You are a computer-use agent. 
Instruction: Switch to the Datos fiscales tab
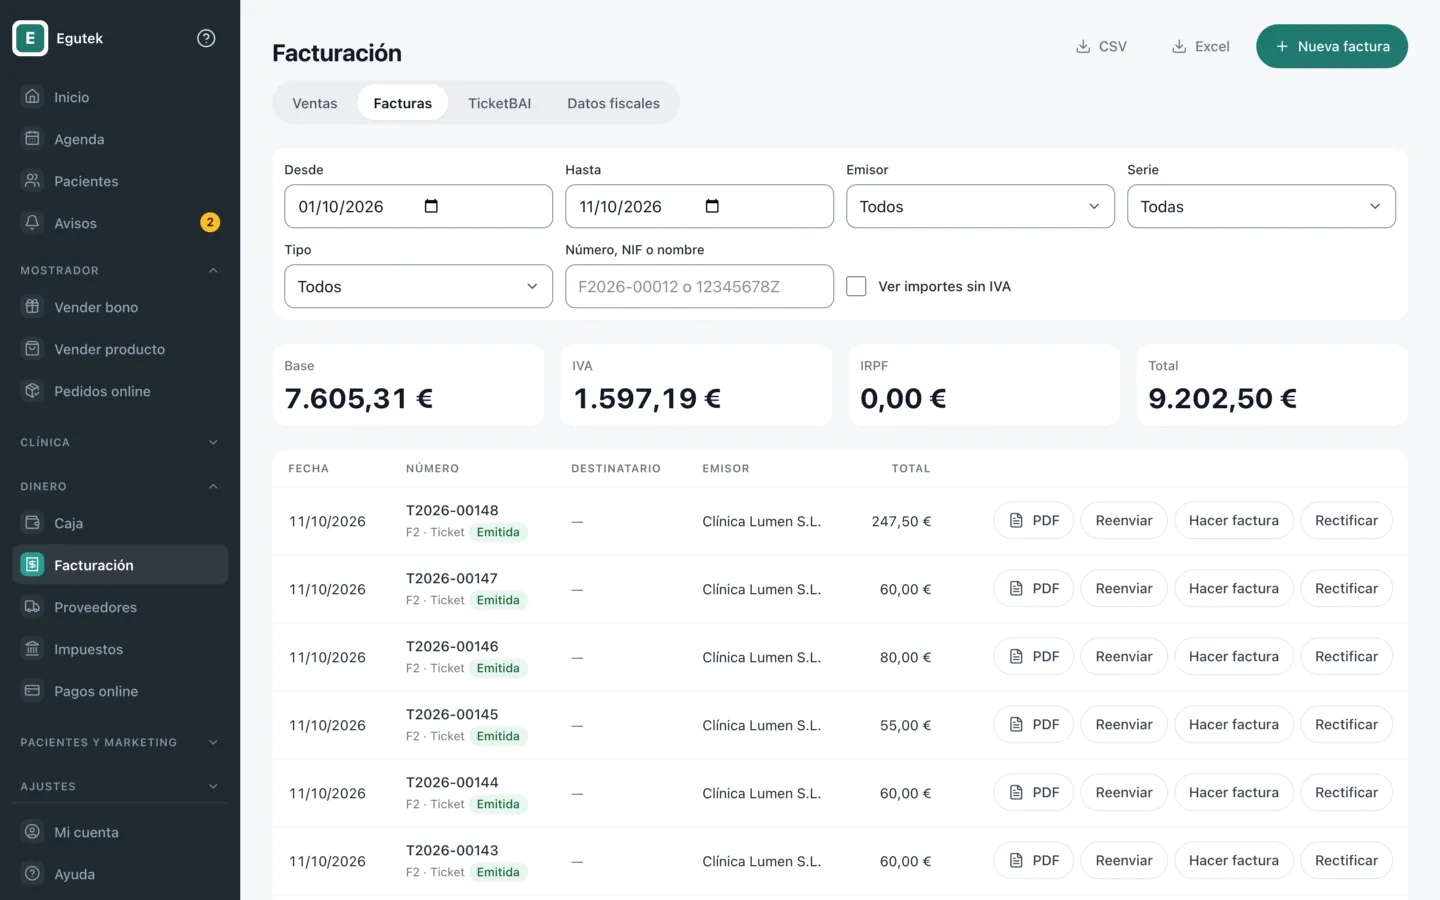pyautogui.click(x=613, y=103)
